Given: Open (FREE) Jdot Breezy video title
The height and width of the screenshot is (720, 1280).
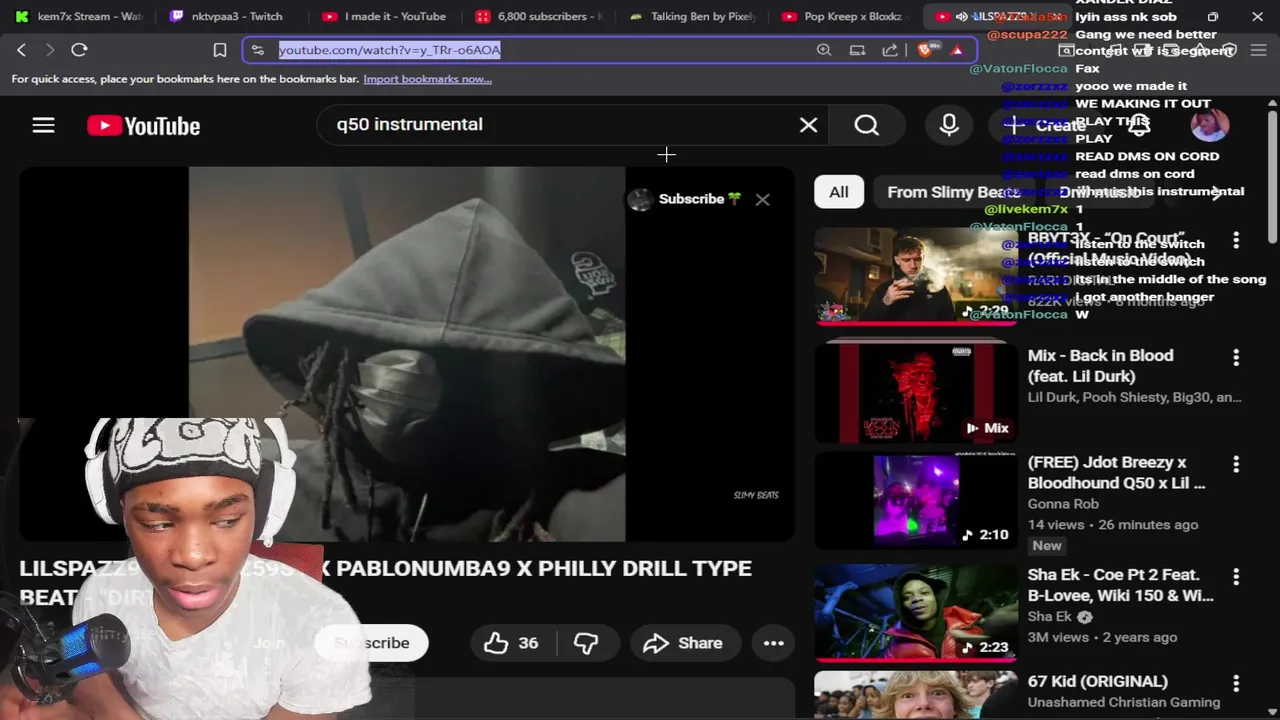Looking at the screenshot, I should tap(1116, 473).
